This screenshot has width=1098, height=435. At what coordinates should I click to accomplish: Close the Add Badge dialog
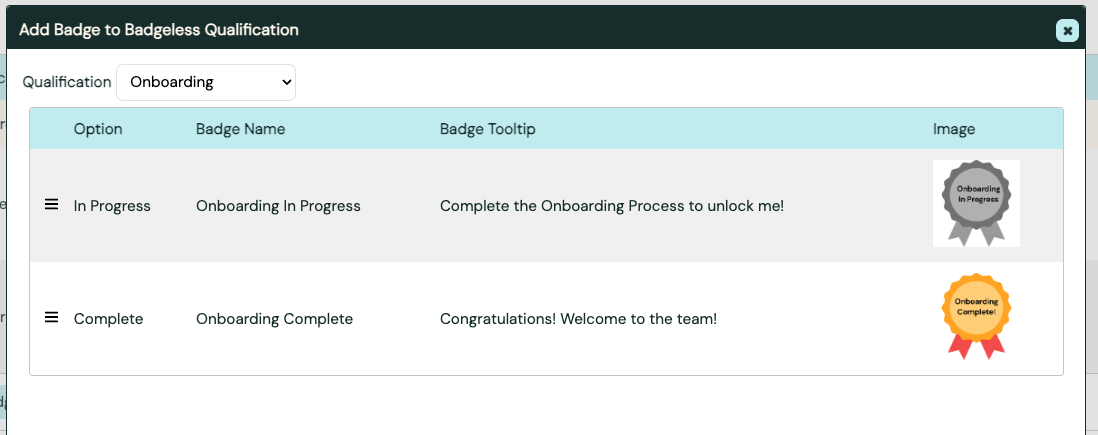tap(1067, 30)
